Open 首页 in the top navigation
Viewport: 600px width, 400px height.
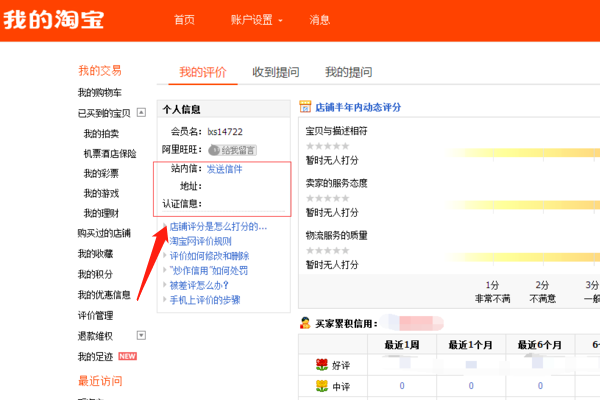point(184,20)
